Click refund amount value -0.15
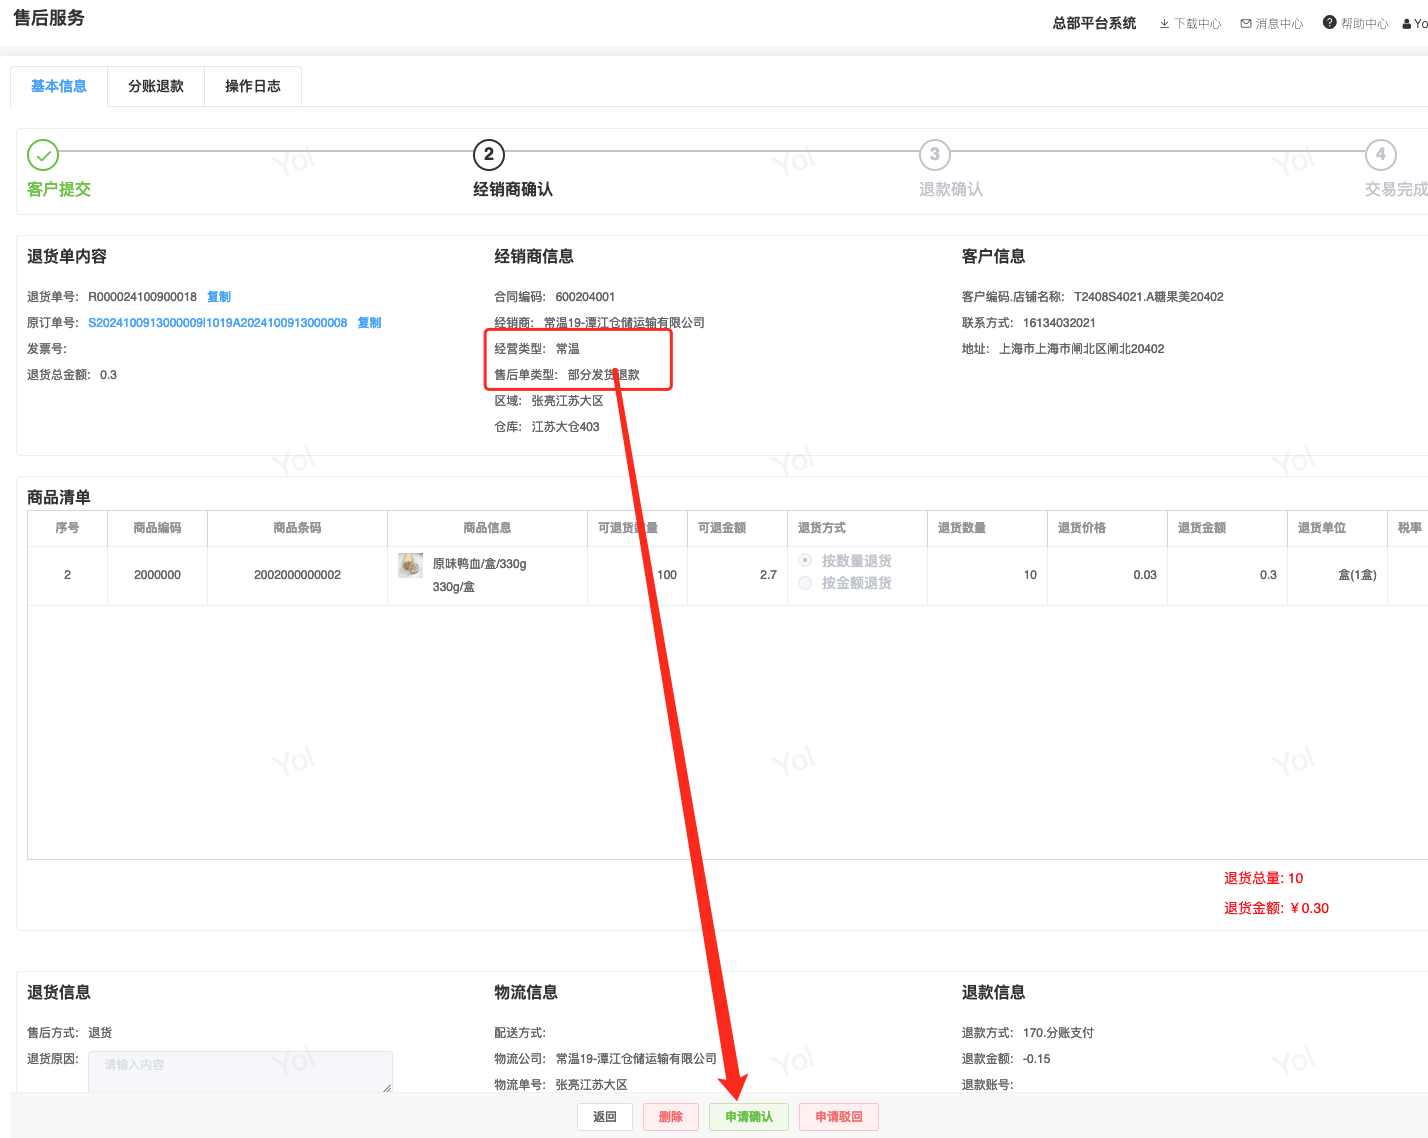This screenshot has width=1428, height=1138. [x=1037, y=1059]
